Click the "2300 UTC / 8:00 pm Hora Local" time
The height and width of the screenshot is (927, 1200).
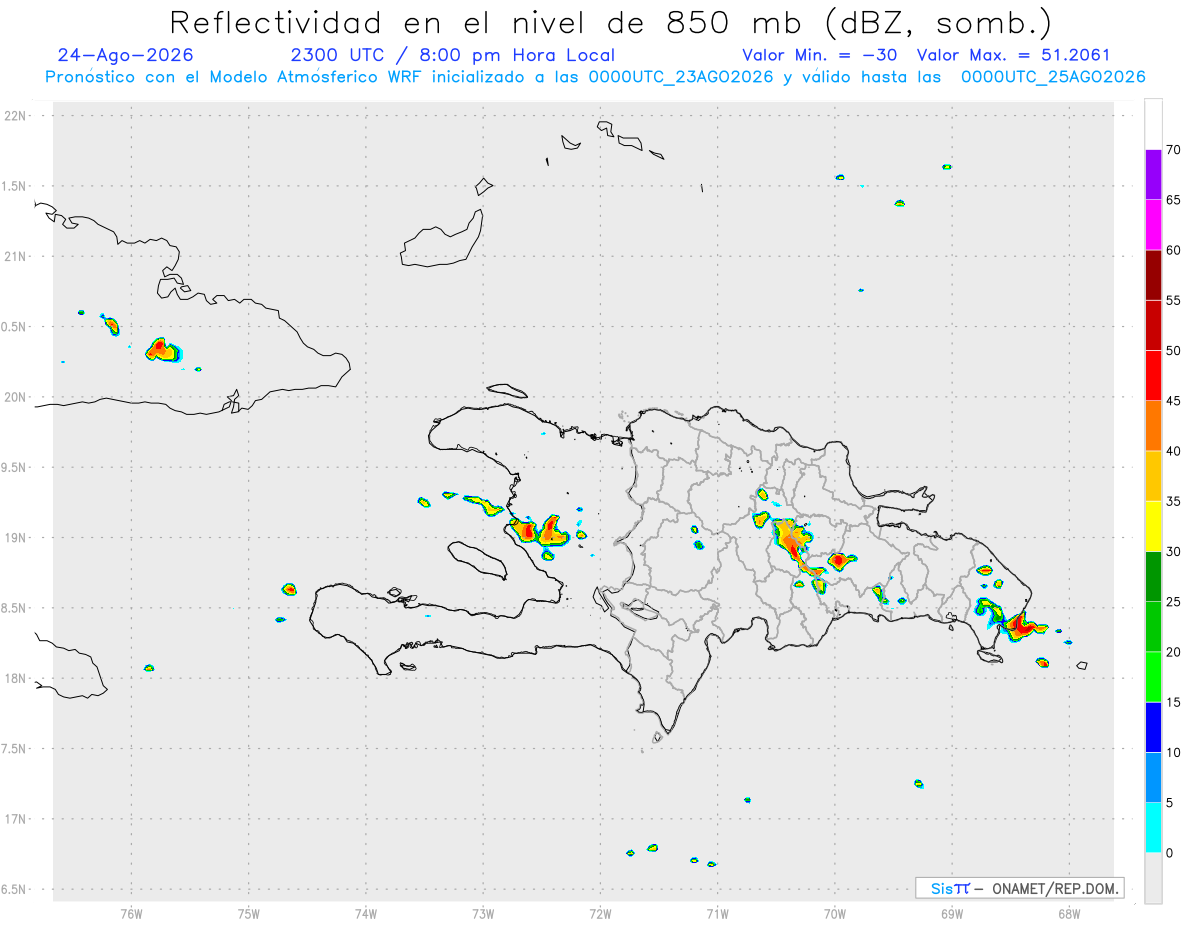(x=453, y=55)
